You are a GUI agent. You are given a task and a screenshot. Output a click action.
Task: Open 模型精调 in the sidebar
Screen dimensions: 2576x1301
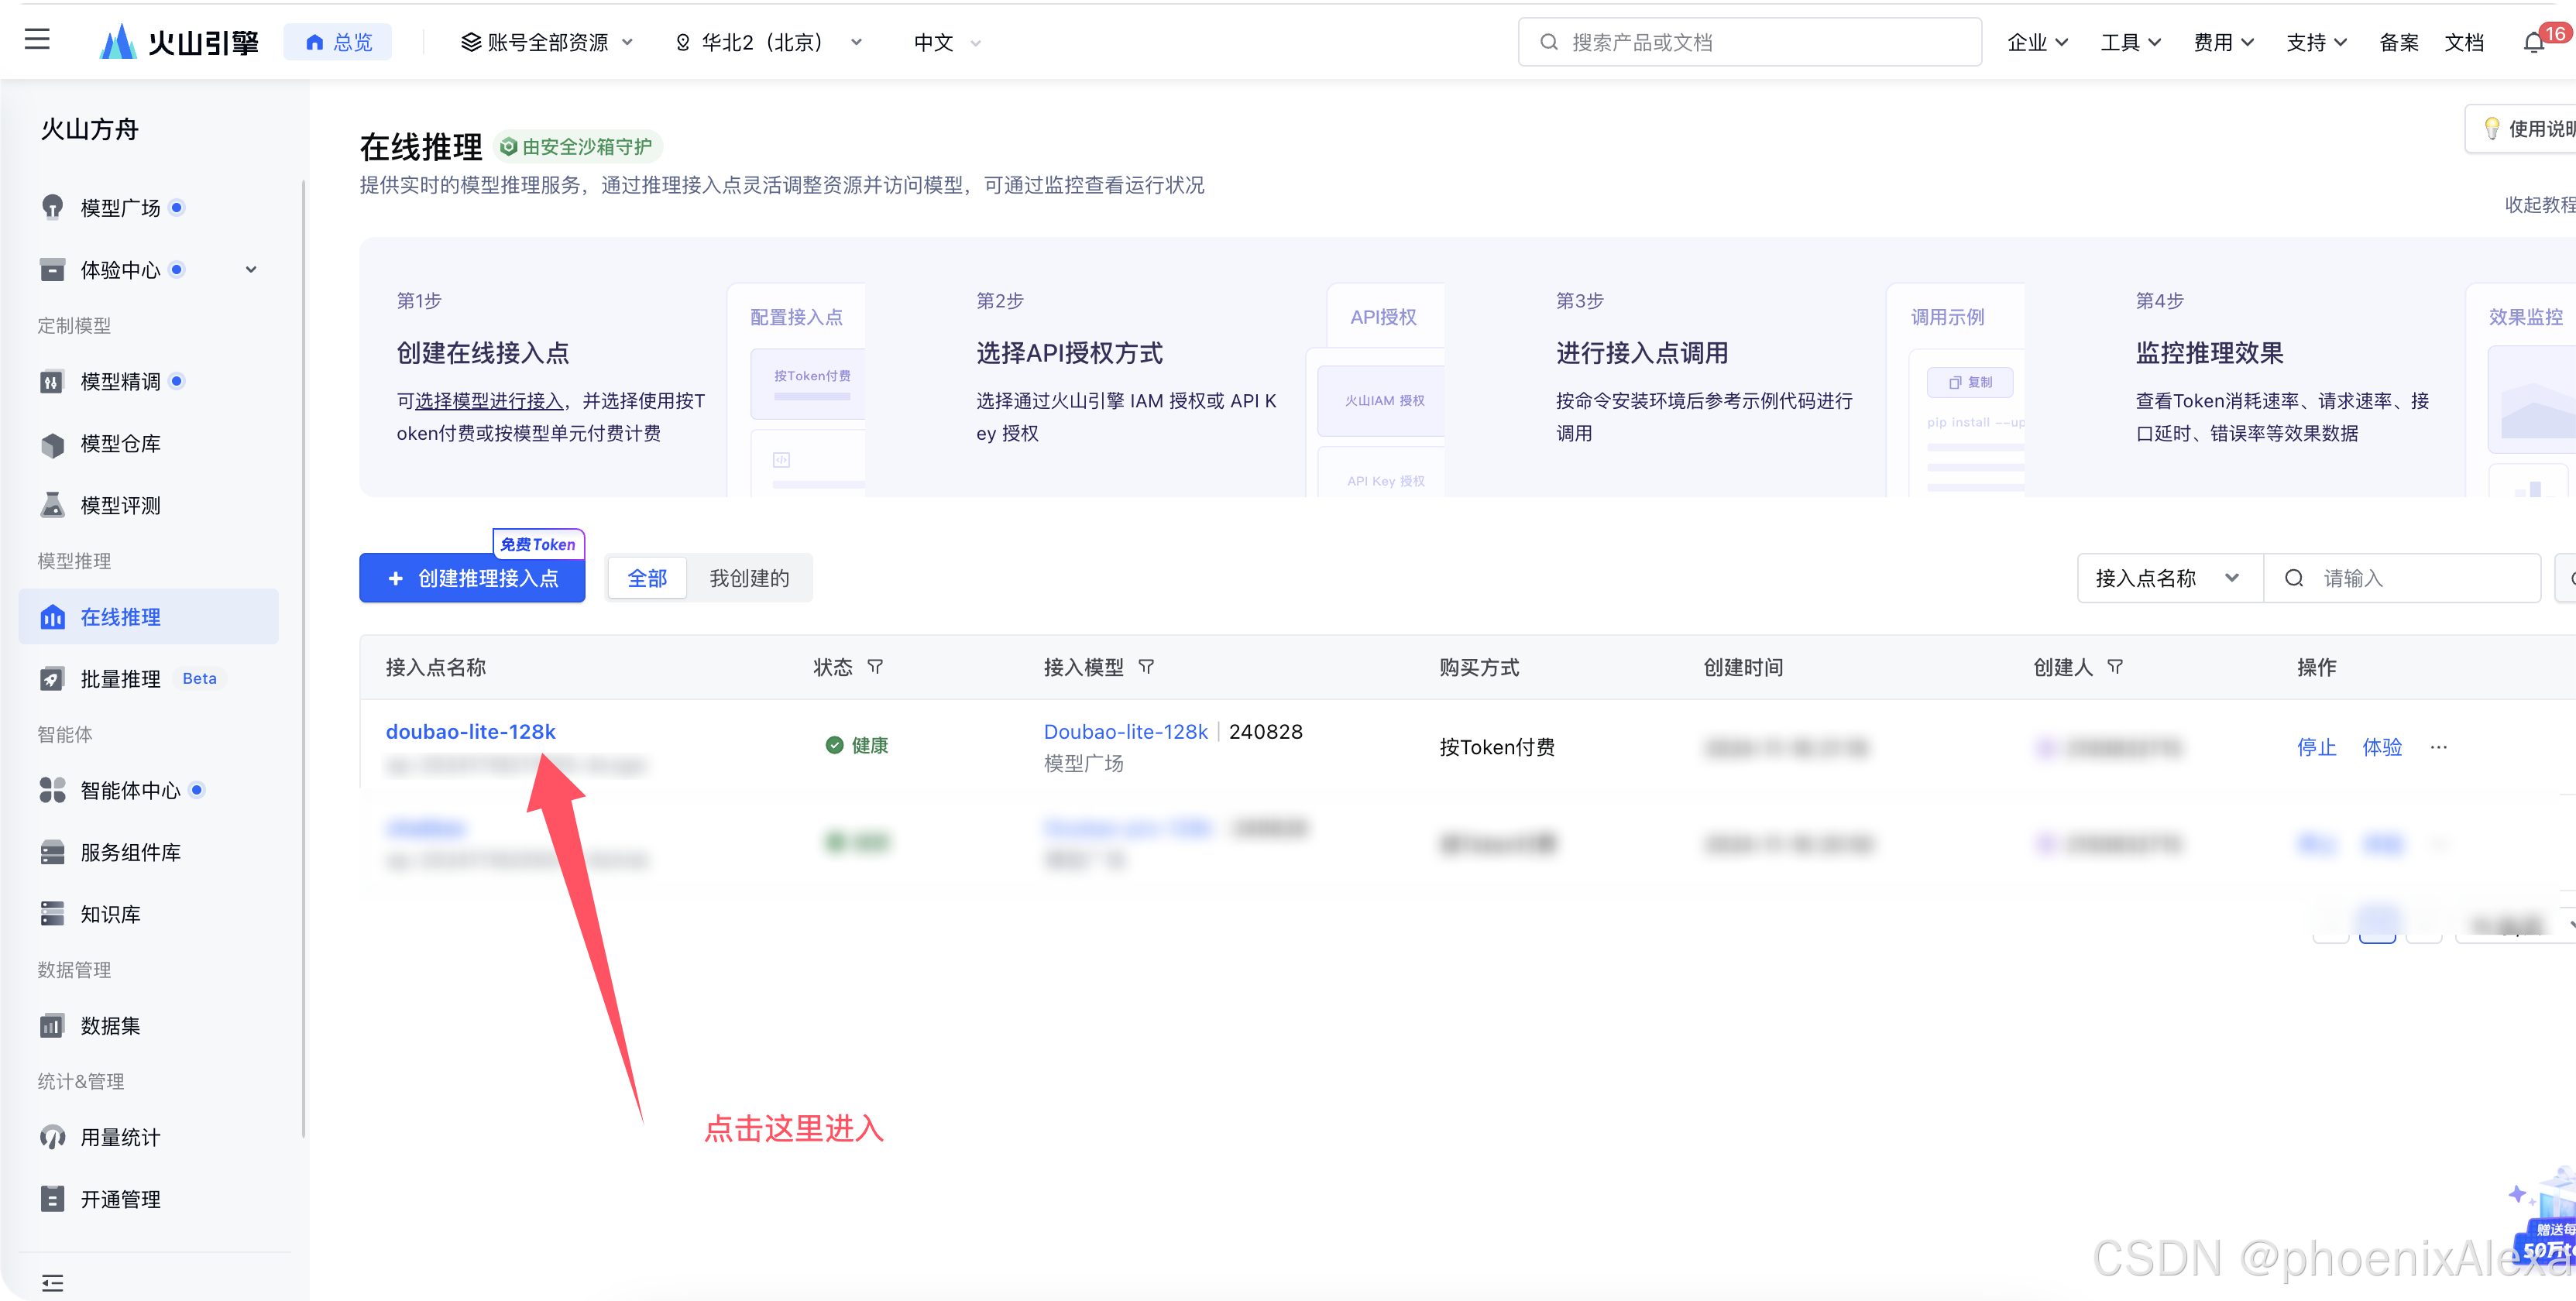120,381
